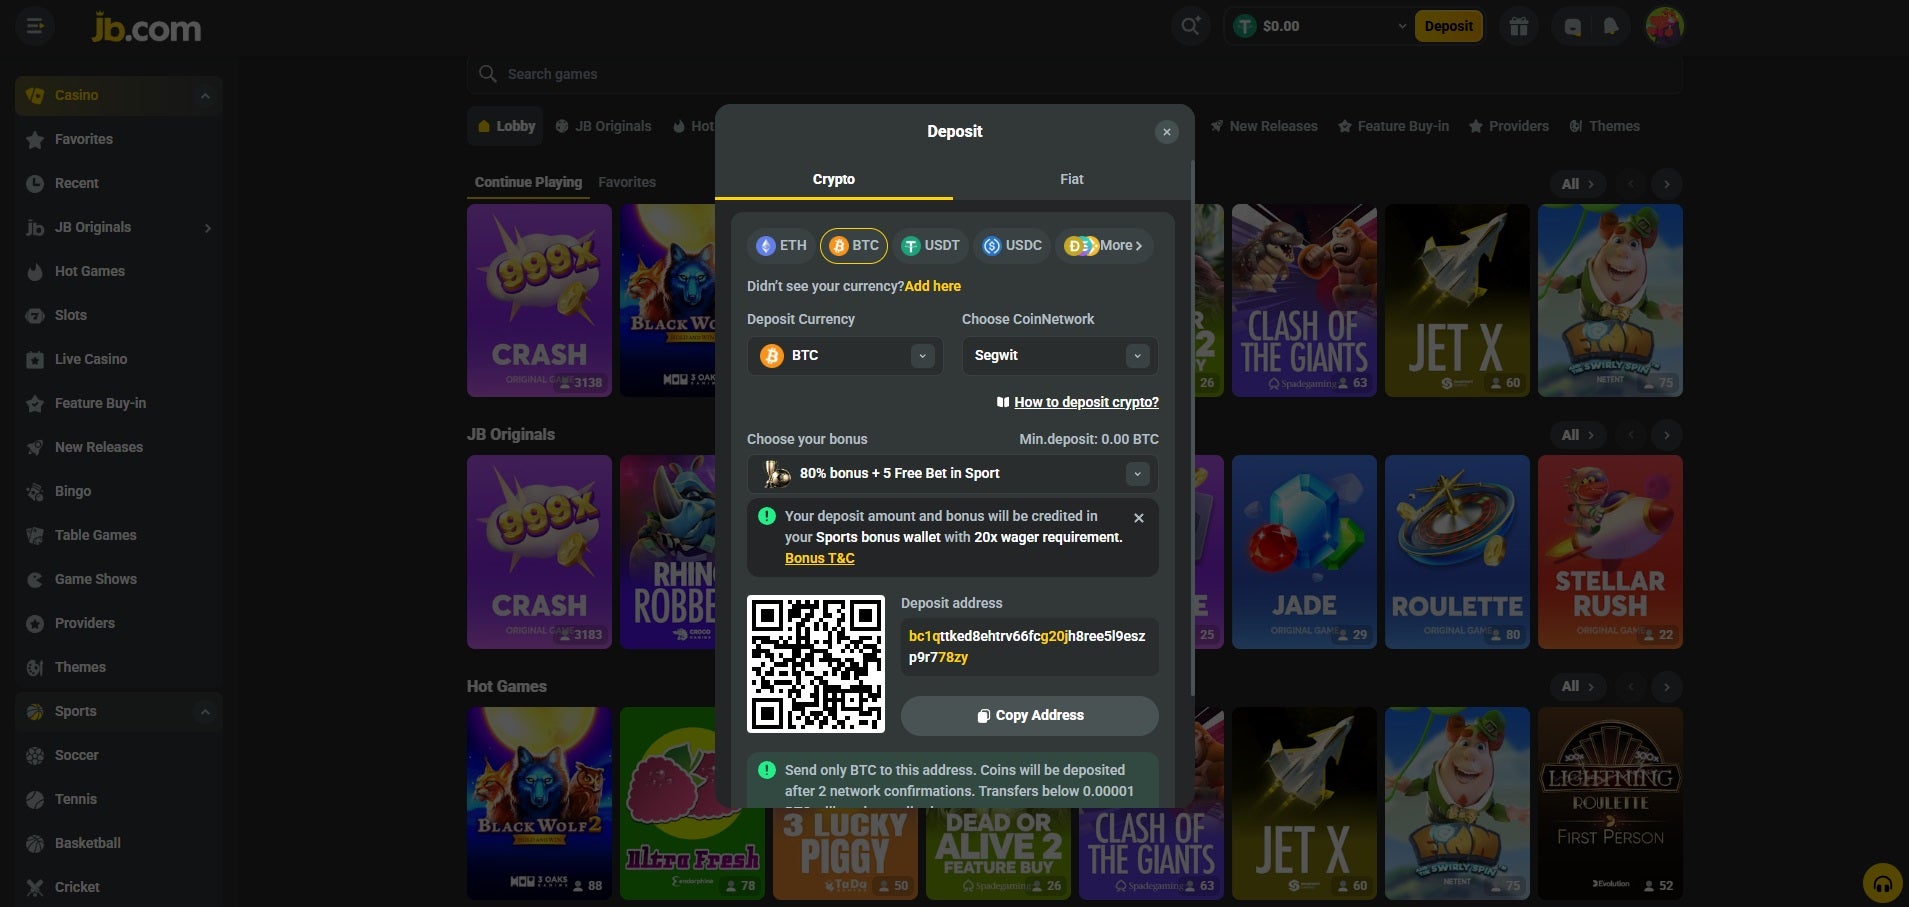The width and height of the screenshot is (1909, 907).
Task: Open Hot Games in the sidebar
Action: point(118,271)
